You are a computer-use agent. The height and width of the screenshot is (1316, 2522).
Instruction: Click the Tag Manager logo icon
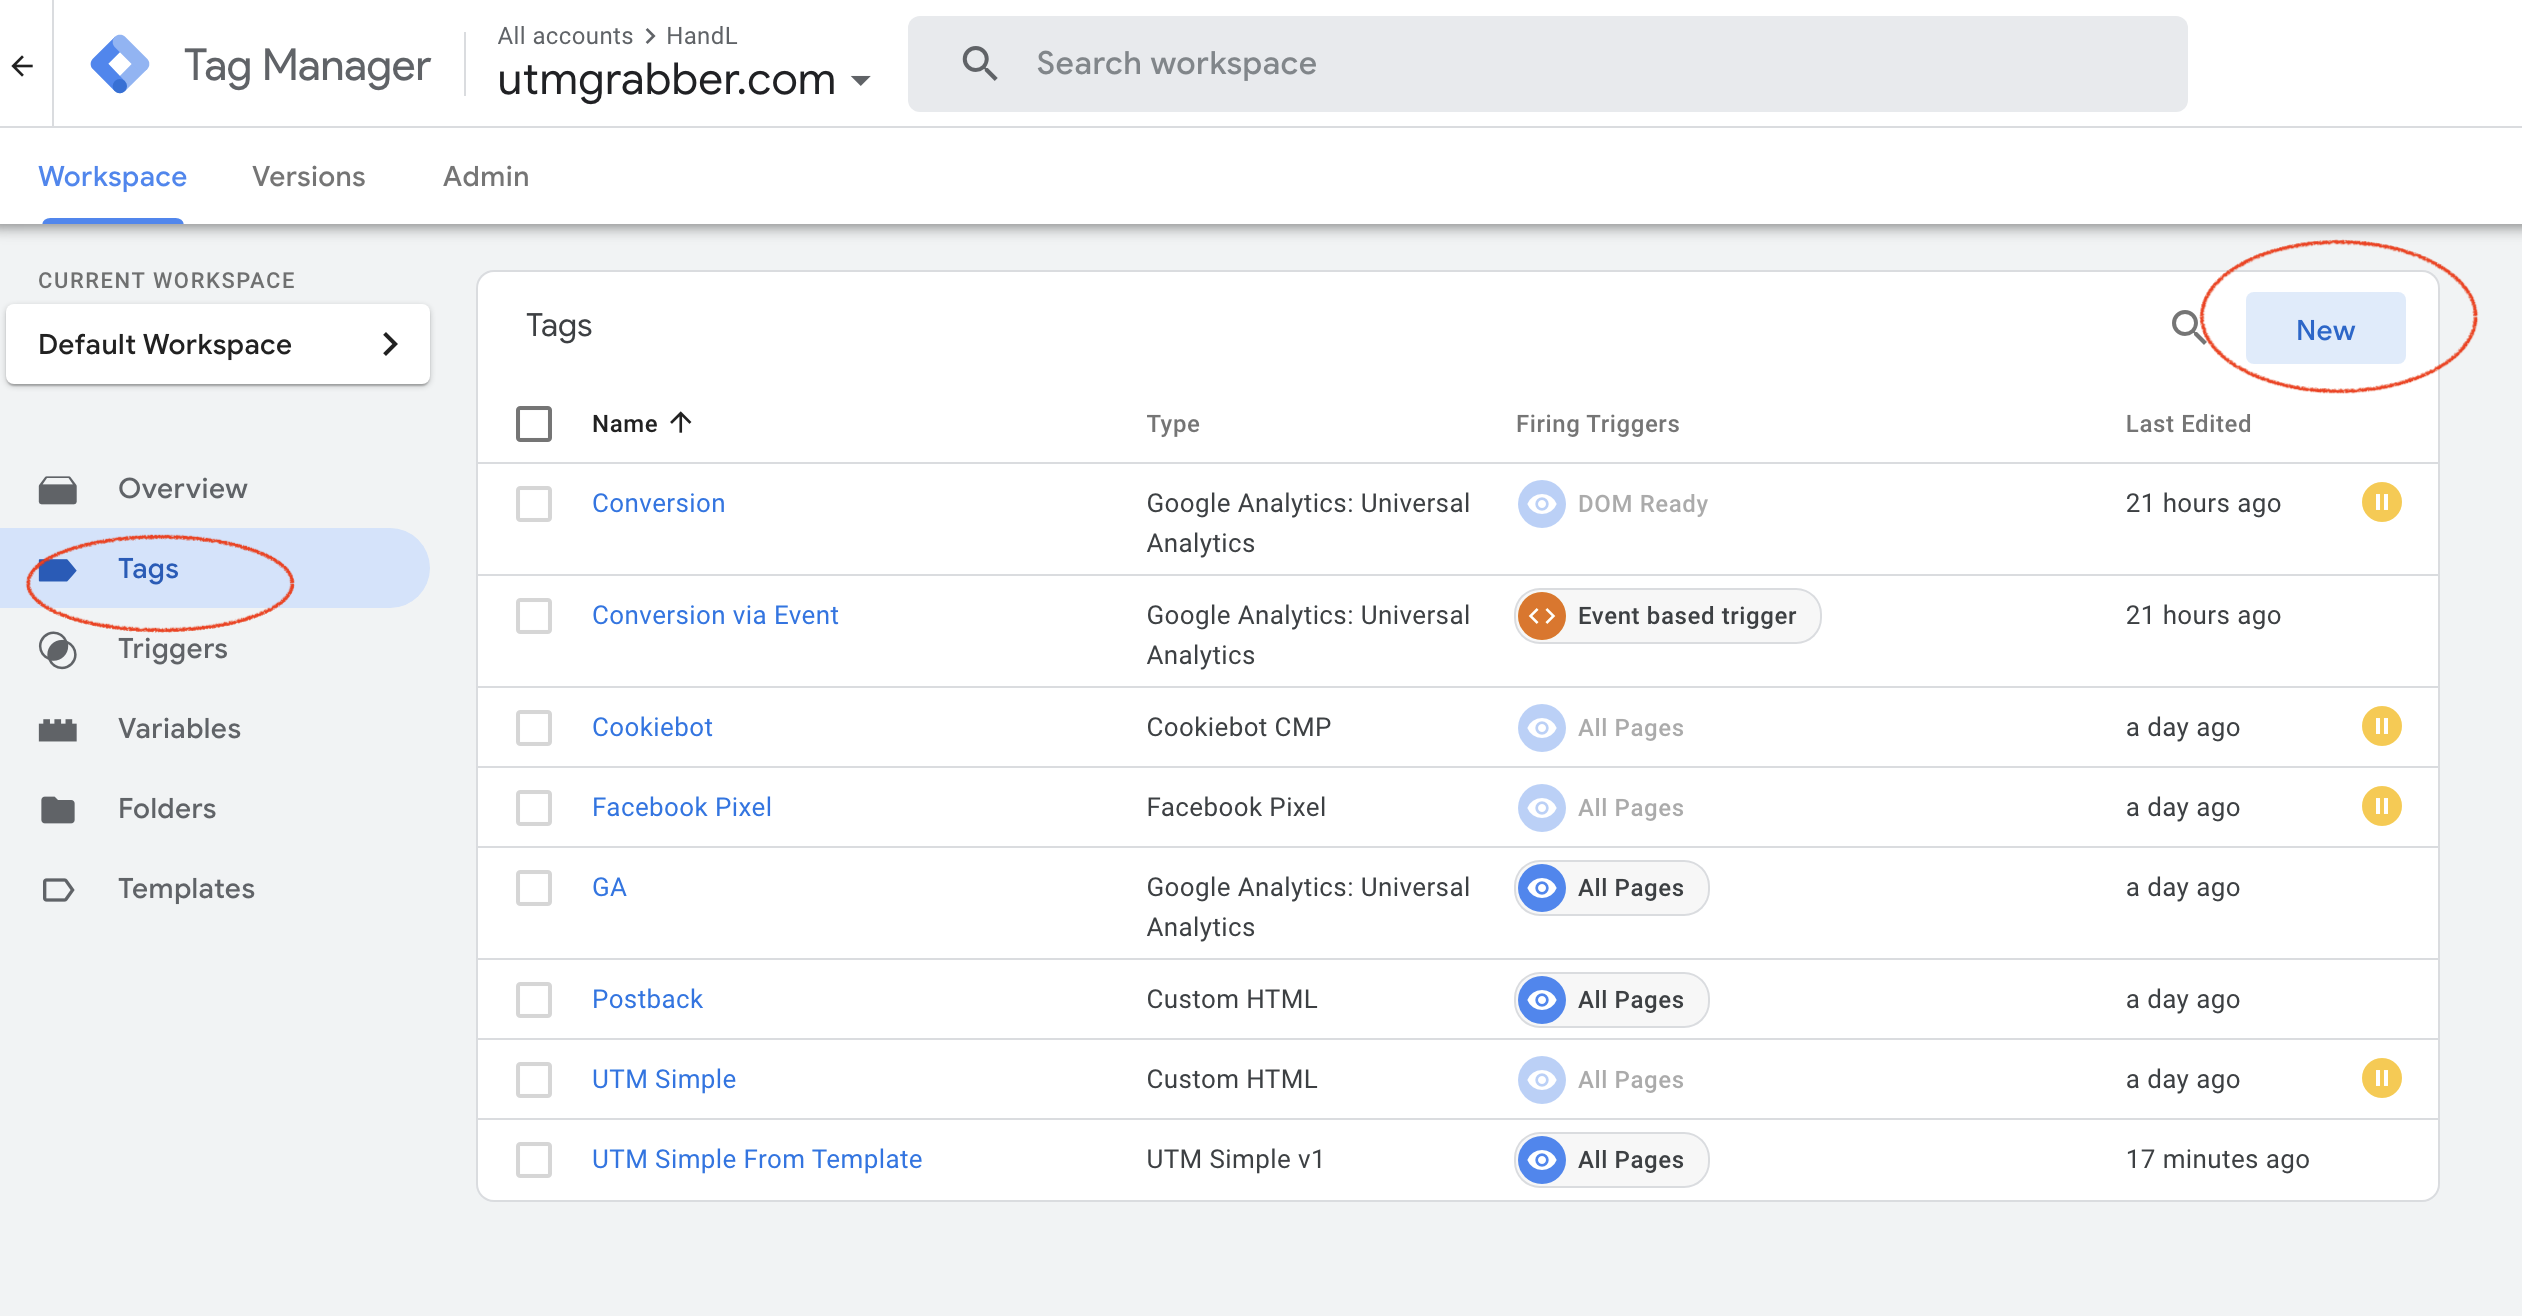click(x=120, y=64)
